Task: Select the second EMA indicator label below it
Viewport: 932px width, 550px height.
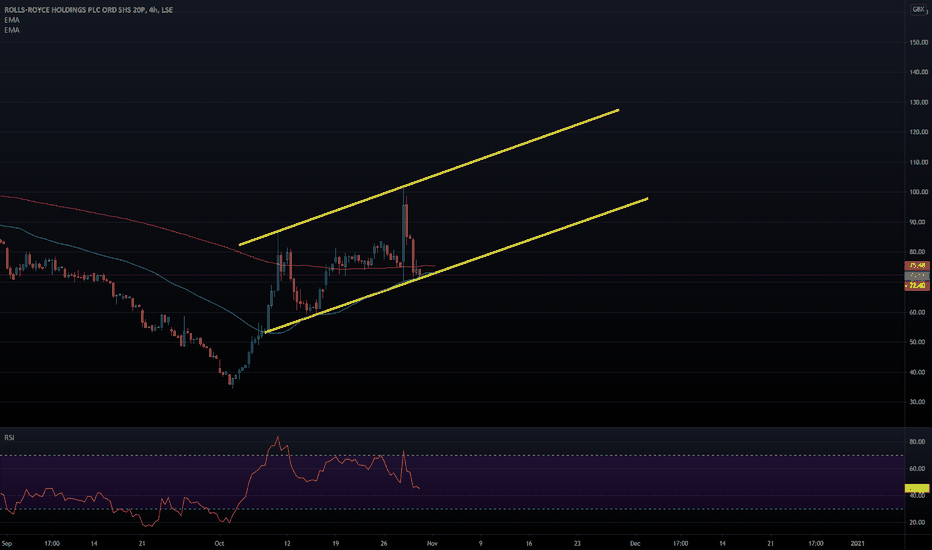Action: (x=11, y=30)
